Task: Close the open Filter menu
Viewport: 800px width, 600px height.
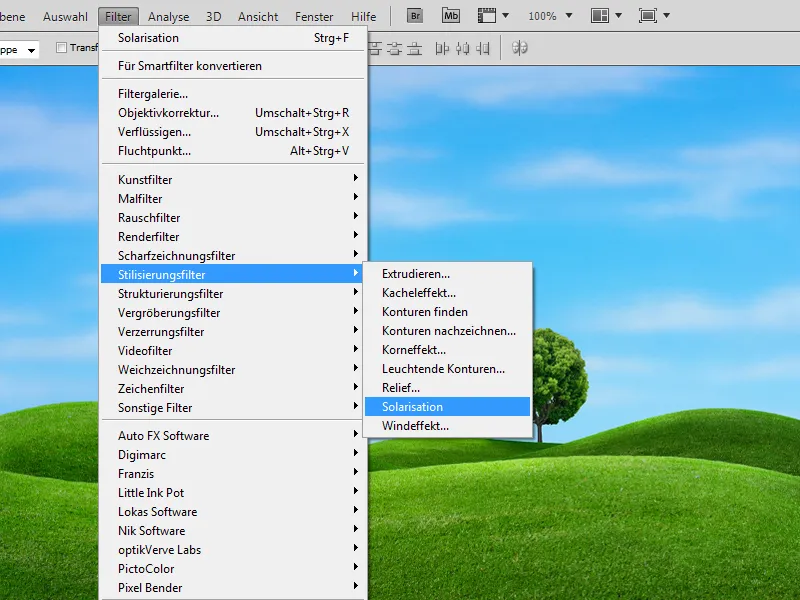Action: point(118,17)
